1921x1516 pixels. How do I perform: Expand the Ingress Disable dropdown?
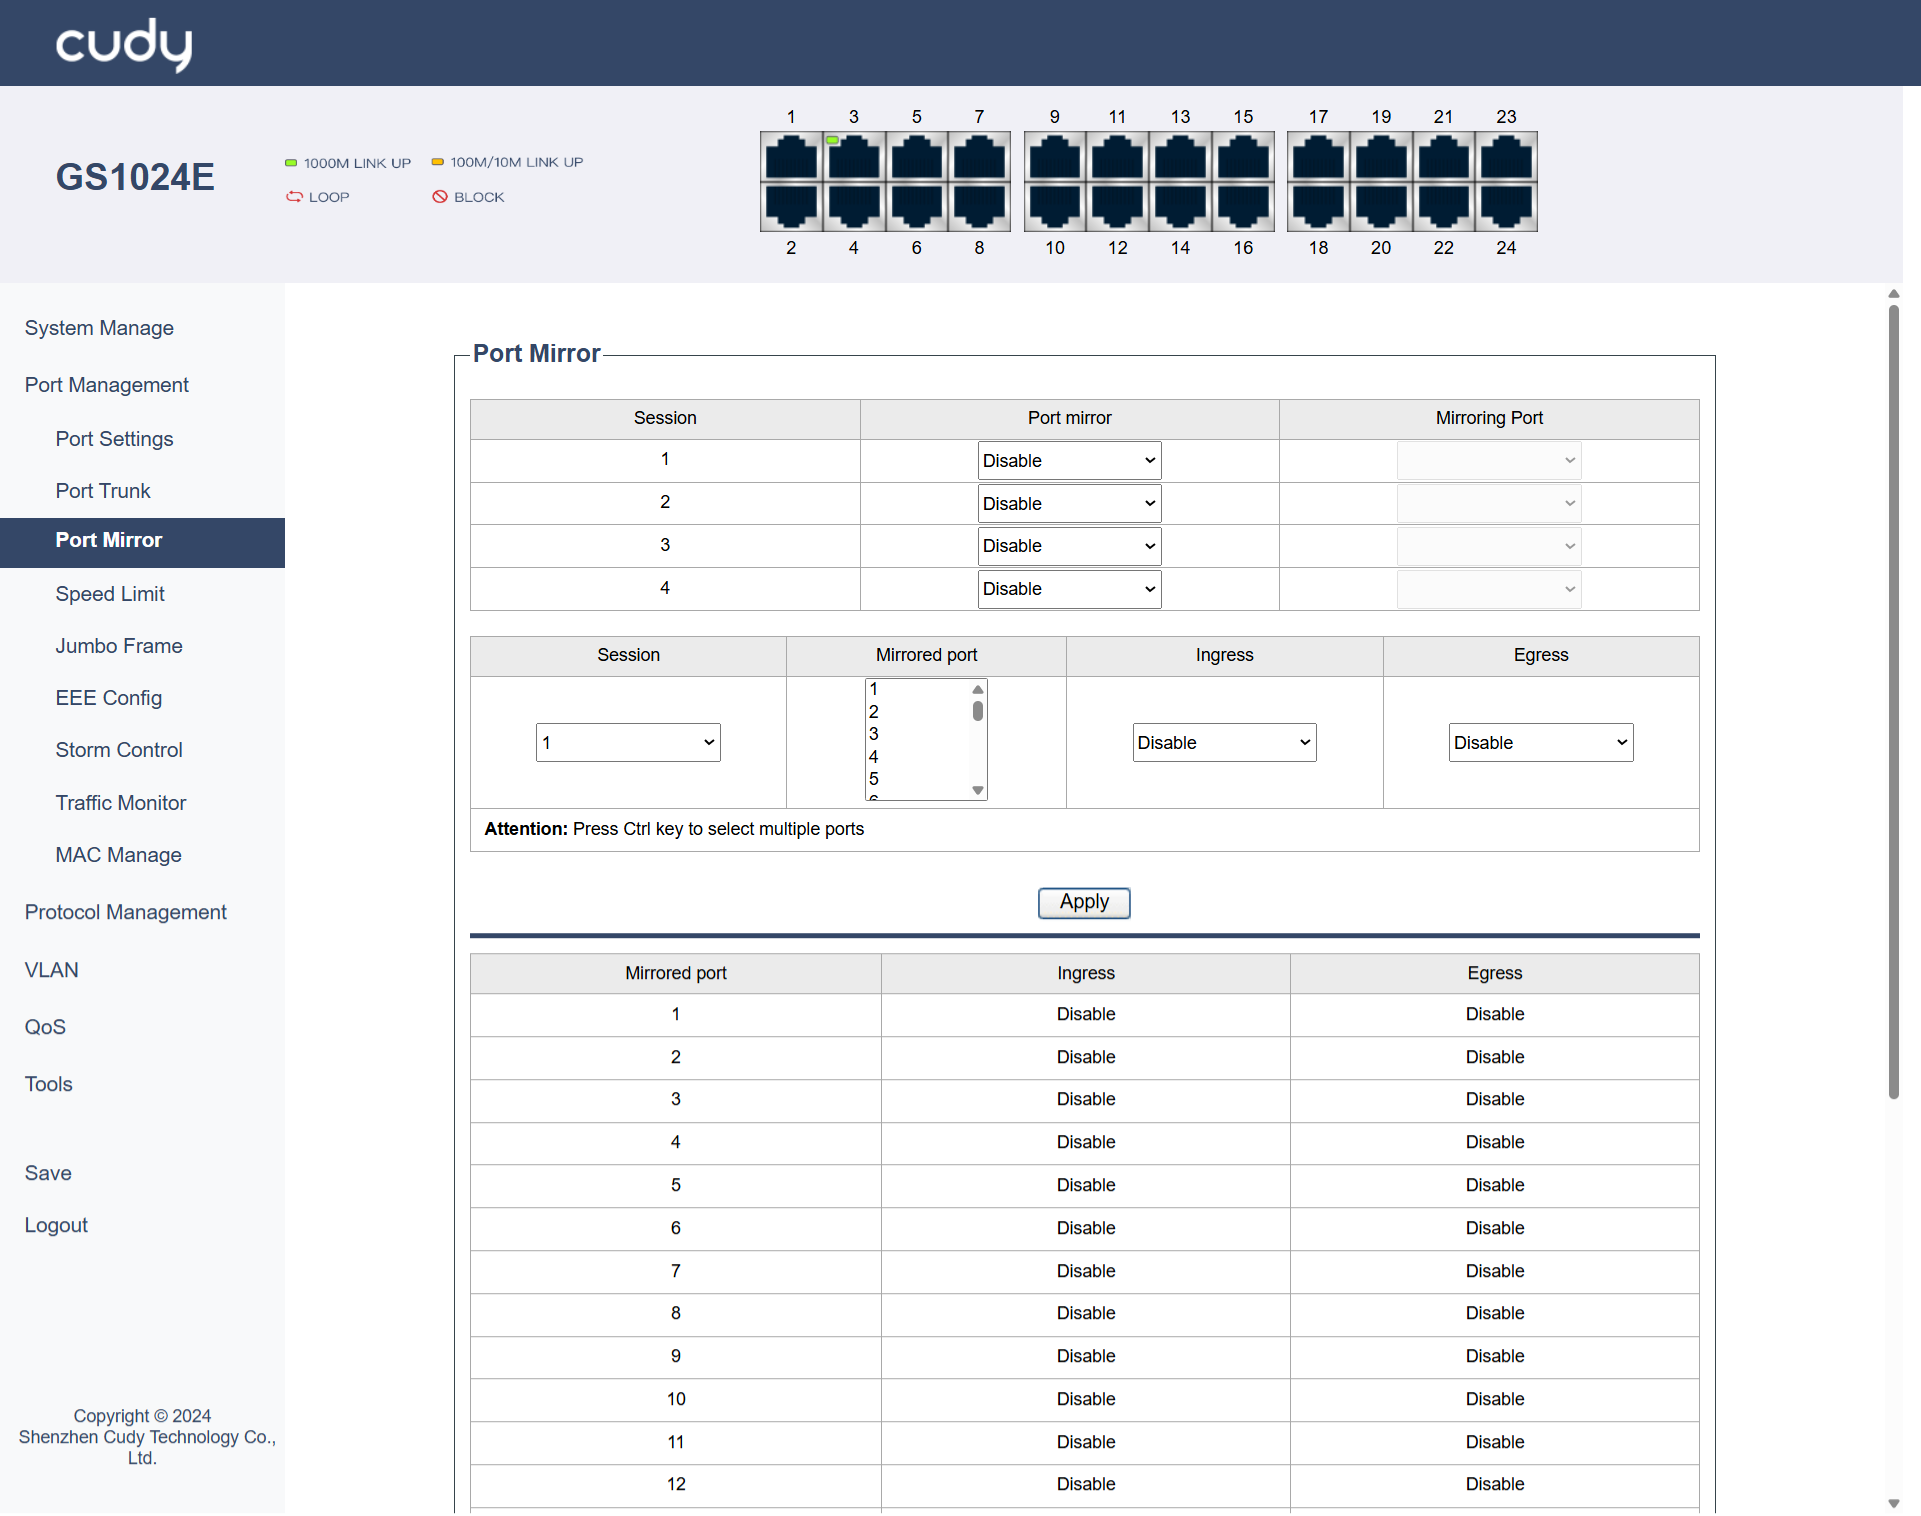pyautogui.click(x=1224, y=743)
